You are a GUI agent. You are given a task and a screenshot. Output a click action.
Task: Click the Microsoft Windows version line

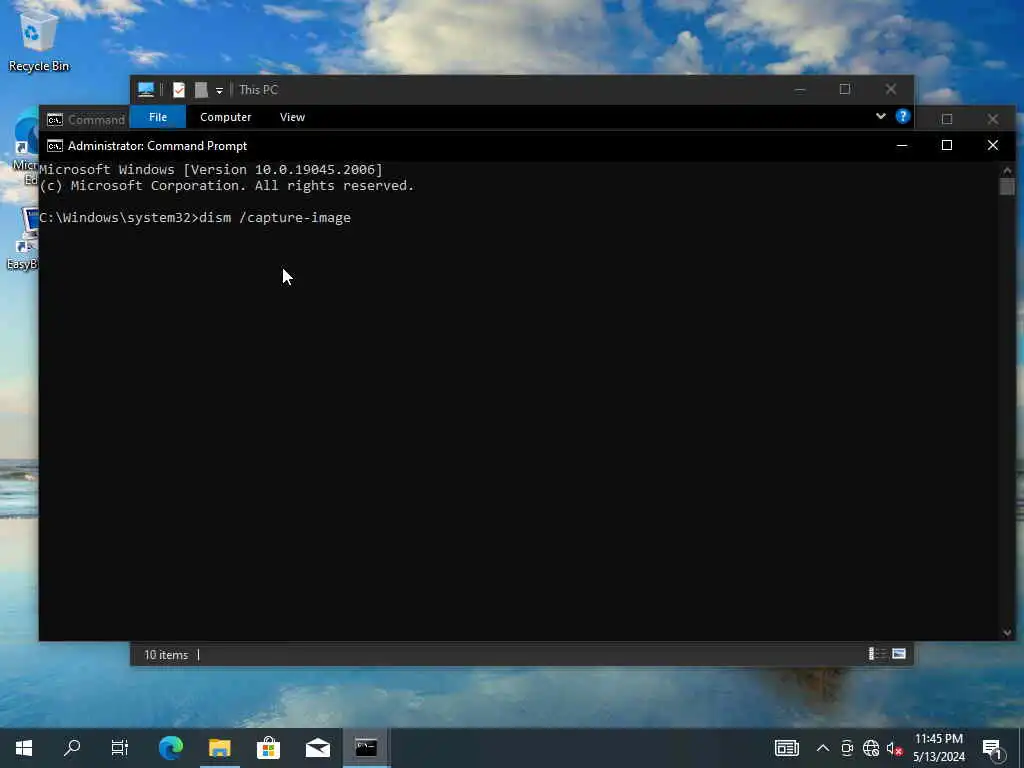coord(211,170)
